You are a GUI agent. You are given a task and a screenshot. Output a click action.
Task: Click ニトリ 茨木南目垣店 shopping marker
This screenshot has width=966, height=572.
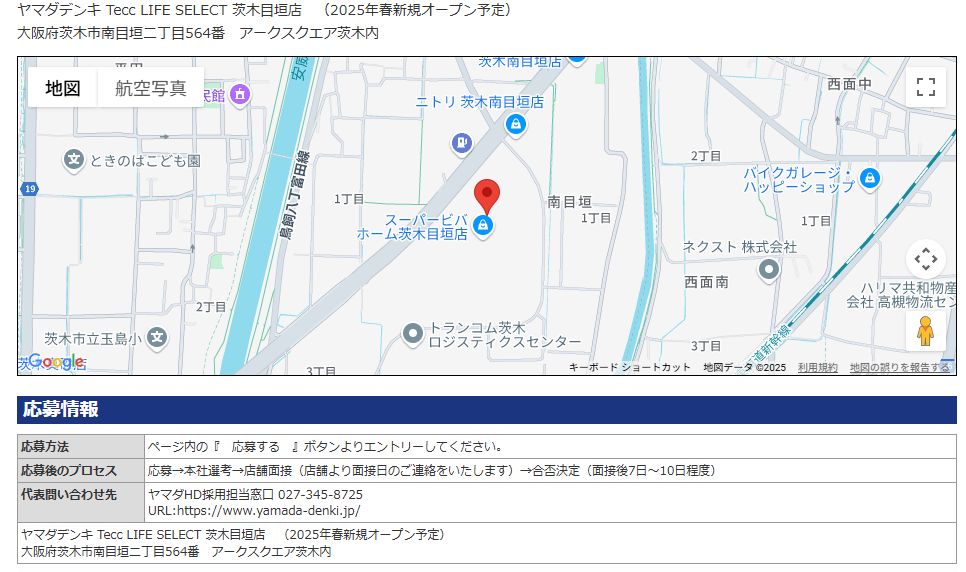516,125
